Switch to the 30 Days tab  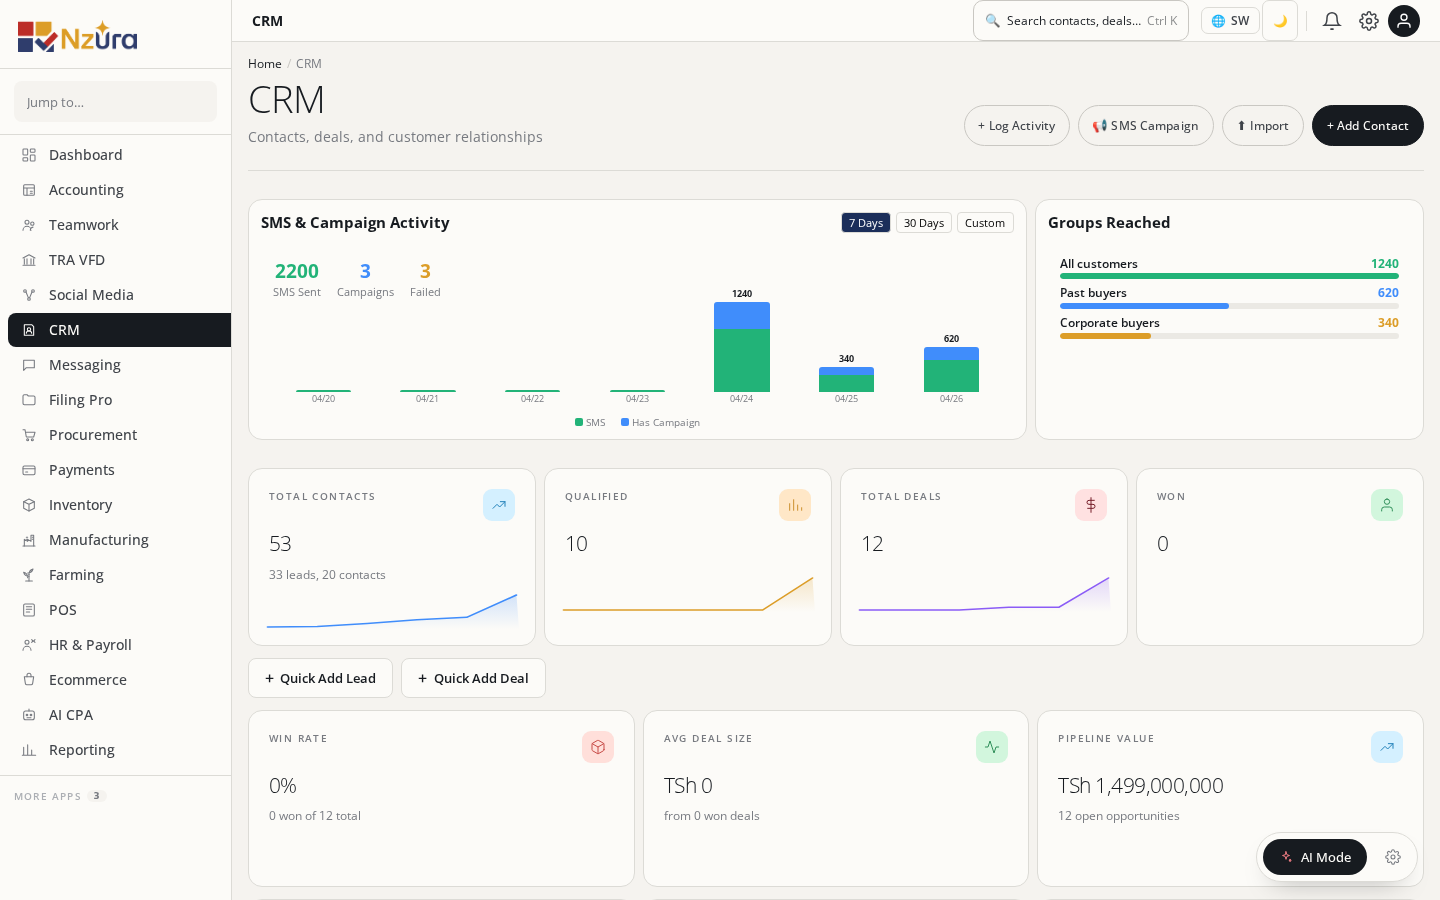(923, 222)
